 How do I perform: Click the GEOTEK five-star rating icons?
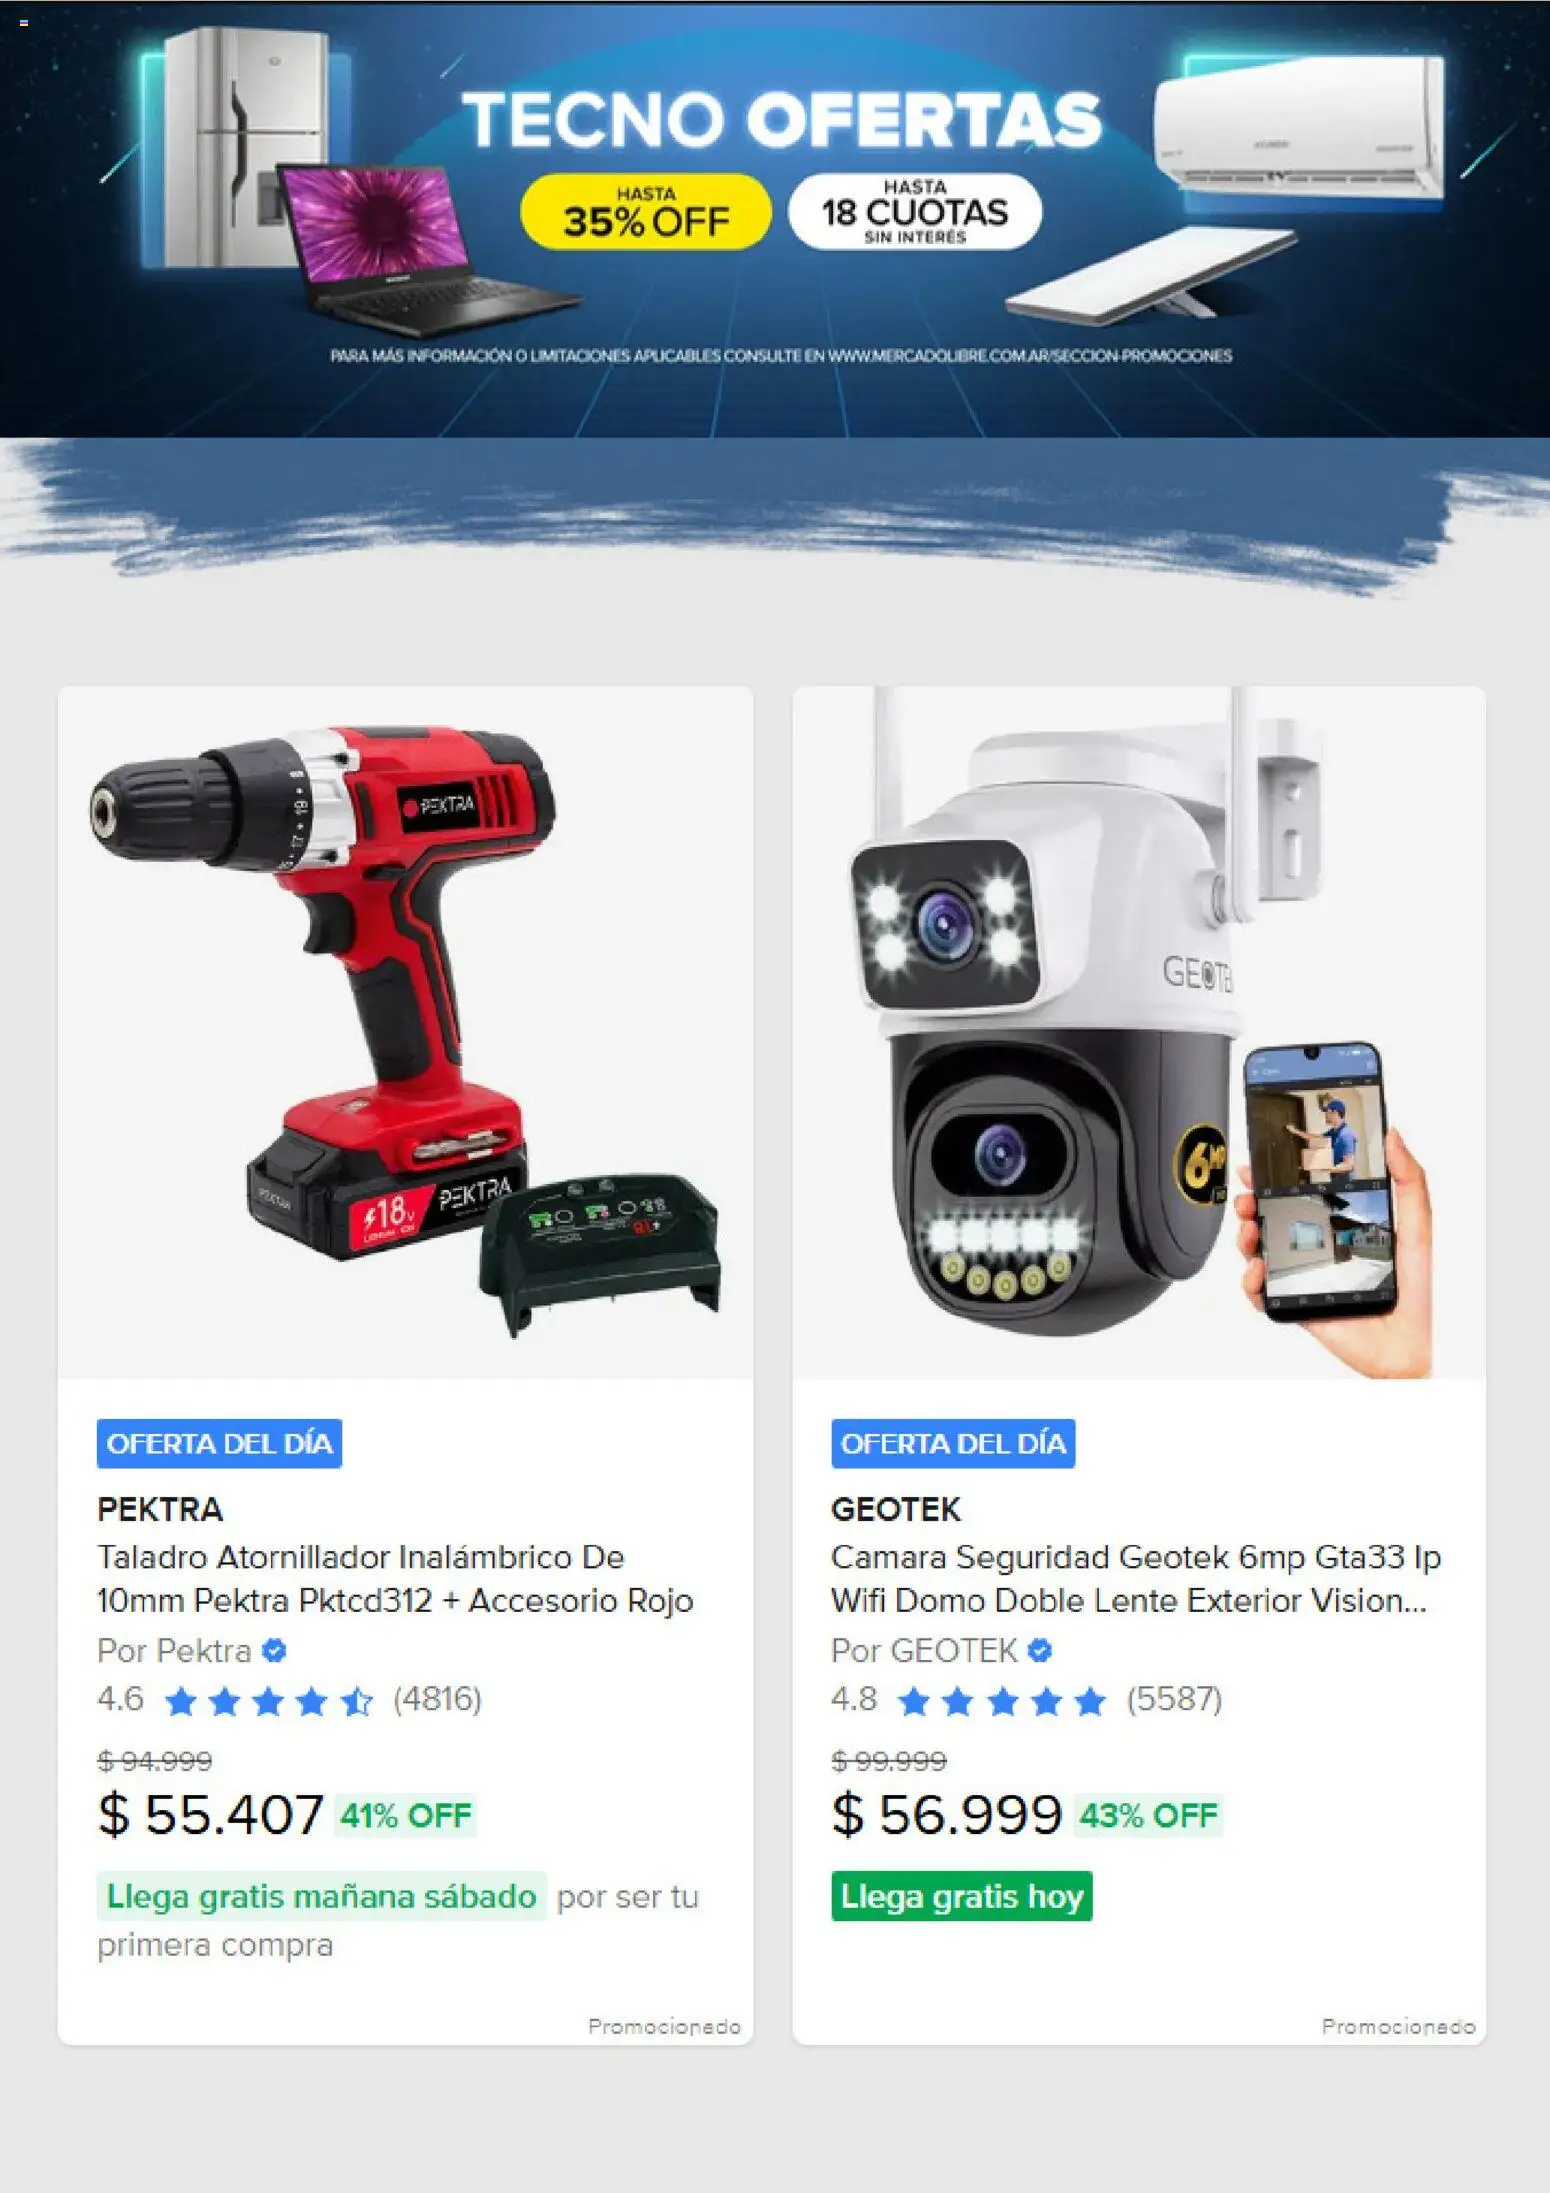1002,1700
